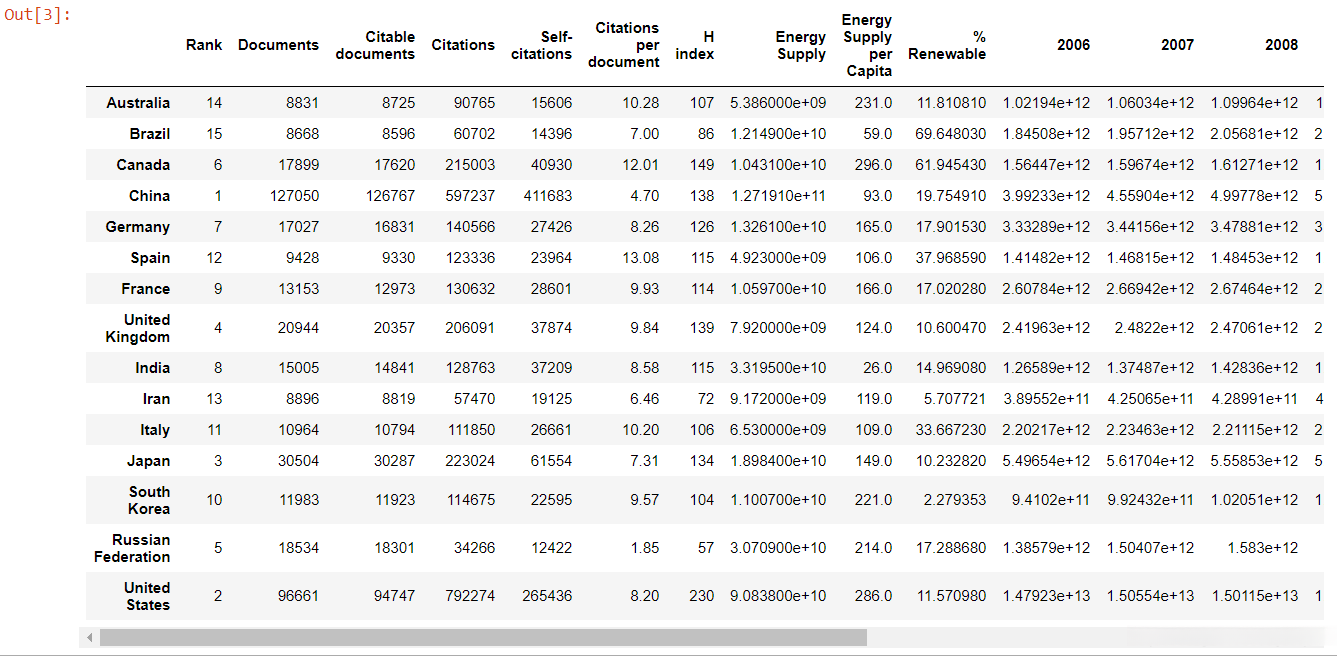Click Brazil's % Renewable value 69.648030

952,134
